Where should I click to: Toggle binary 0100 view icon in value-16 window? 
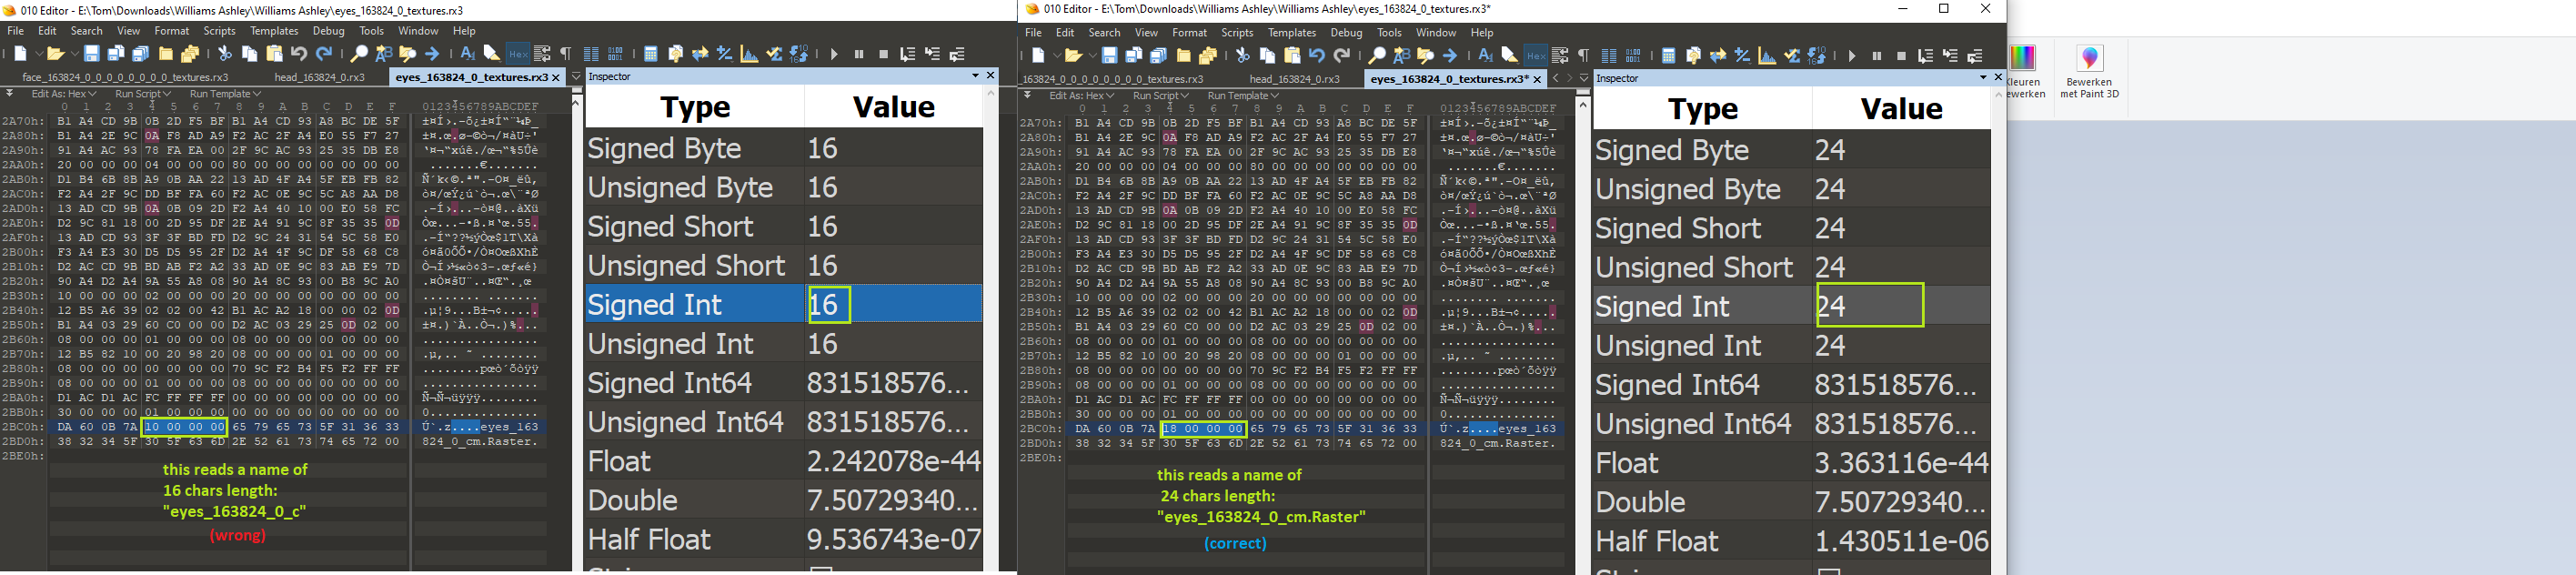pos(615,54)
